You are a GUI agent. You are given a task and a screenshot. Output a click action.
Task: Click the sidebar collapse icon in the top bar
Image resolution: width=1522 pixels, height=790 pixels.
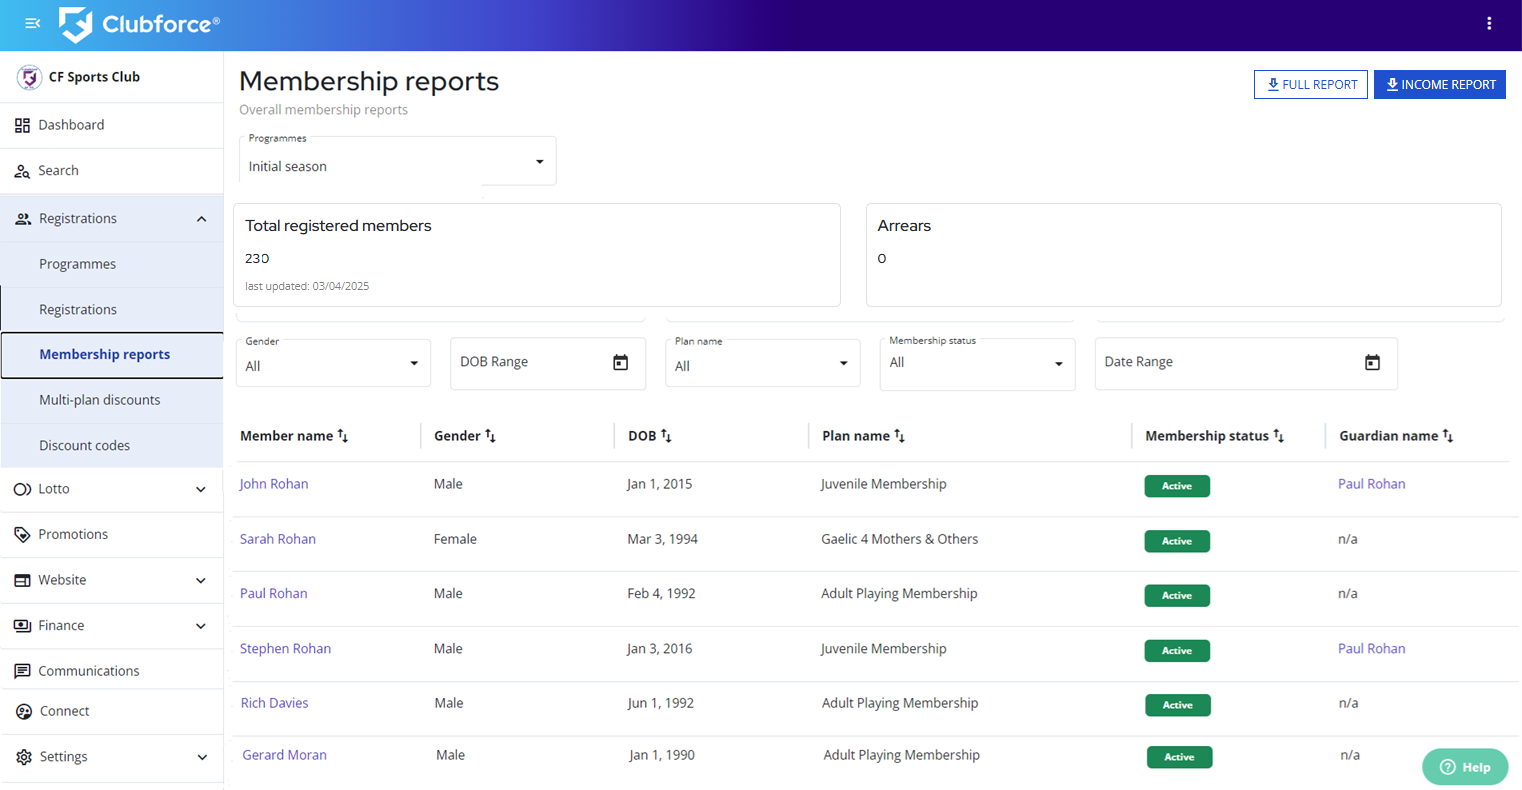pos(32,23)
